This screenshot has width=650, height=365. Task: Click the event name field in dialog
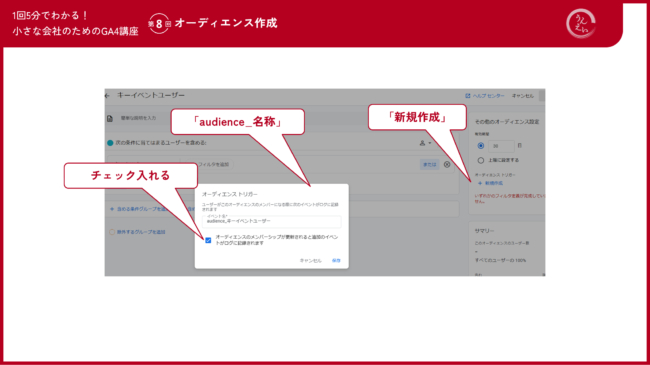click(272, 221)
